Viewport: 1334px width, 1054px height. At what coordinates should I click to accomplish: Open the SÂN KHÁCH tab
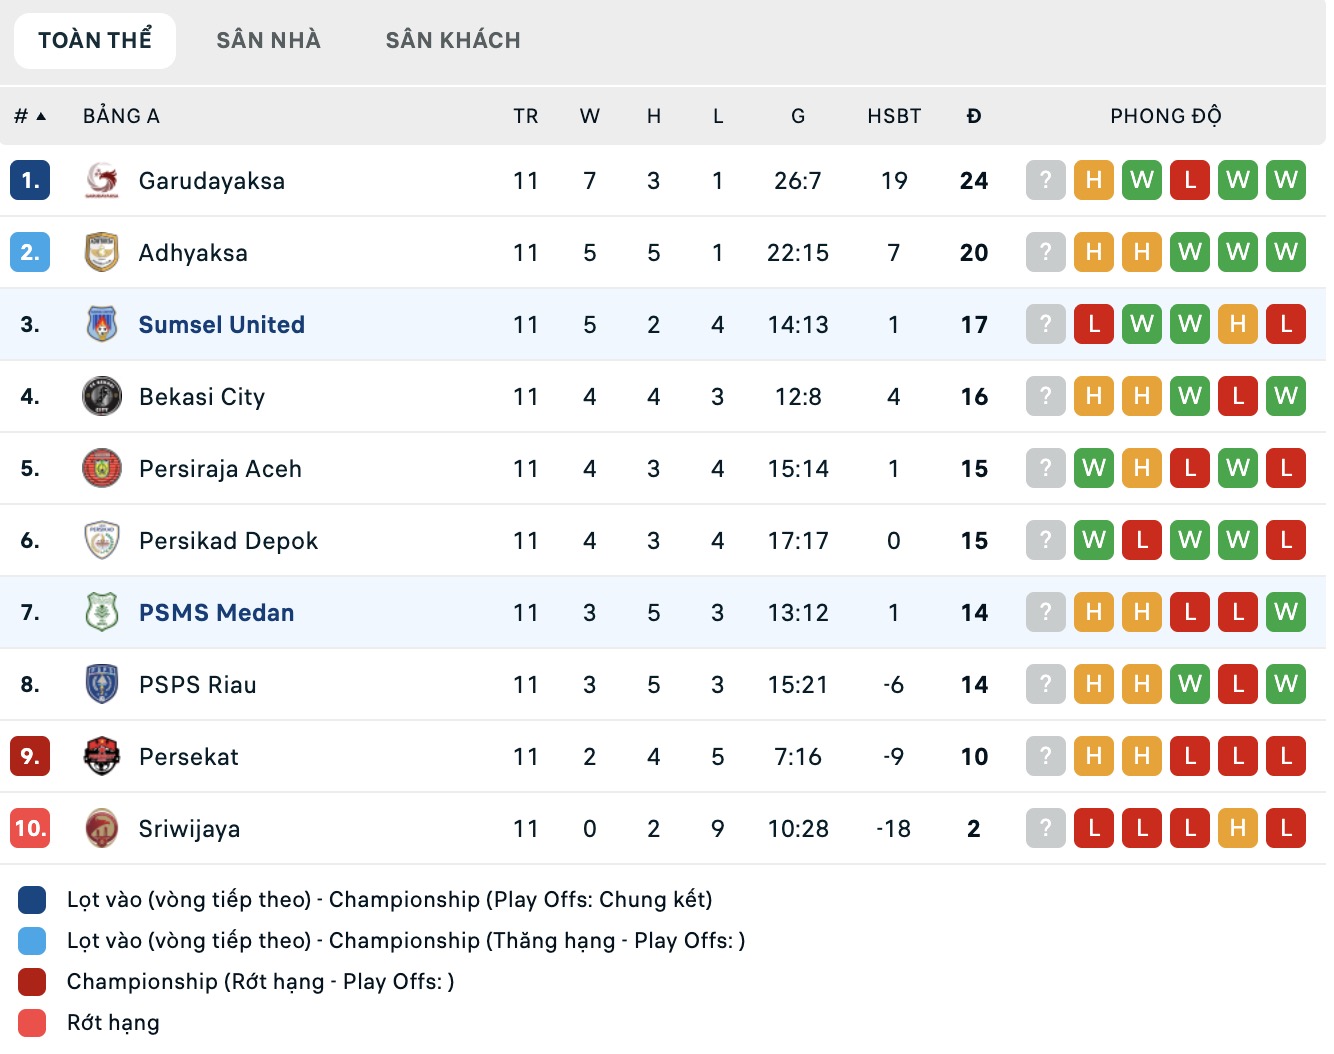pyautogui.click(x=452, y=39)
